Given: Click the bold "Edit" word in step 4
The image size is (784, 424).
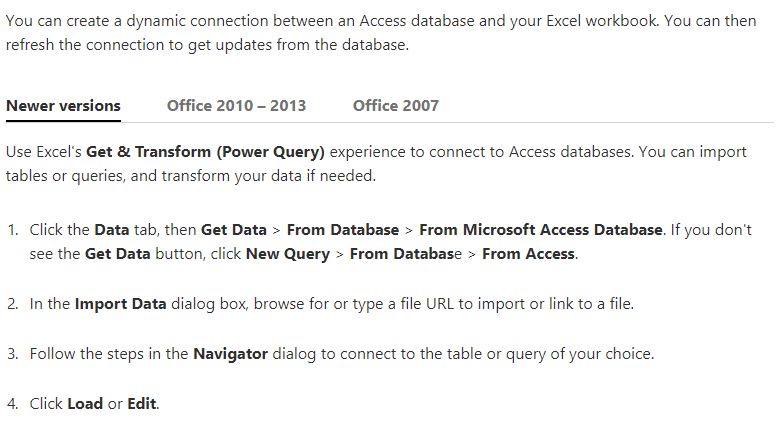Looking at the screenshot, I should pos(142,403).
